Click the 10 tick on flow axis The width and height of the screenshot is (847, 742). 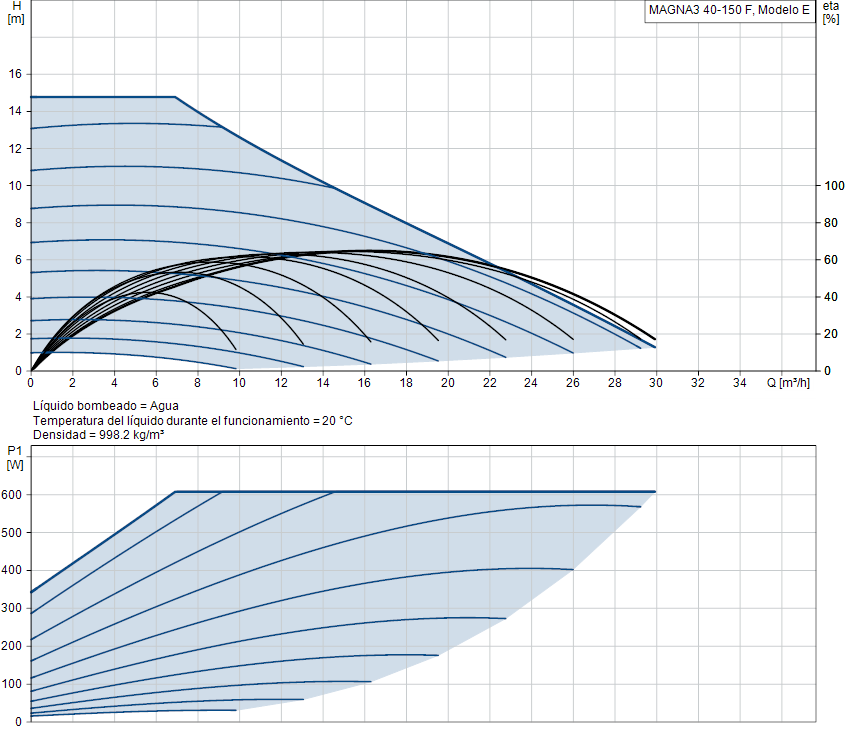pos(239,382)
